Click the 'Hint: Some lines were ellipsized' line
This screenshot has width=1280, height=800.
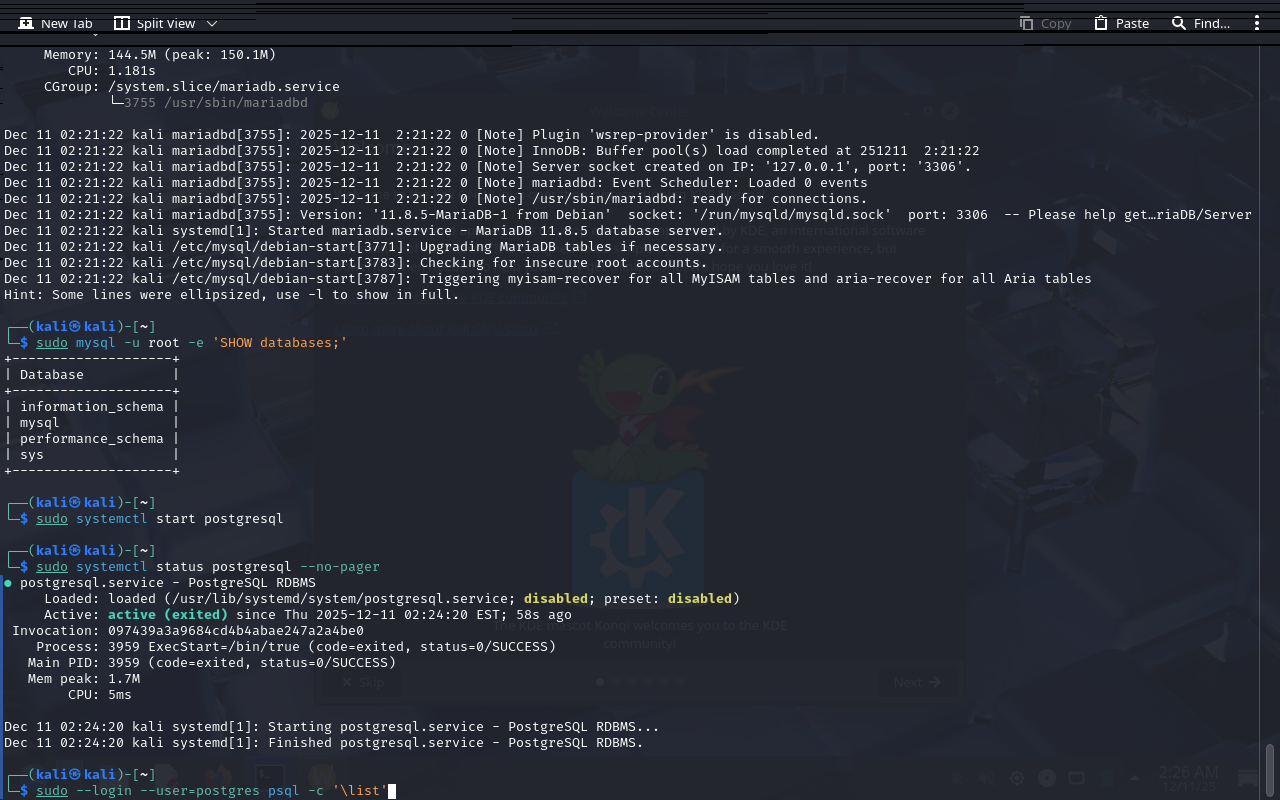[x=231, y=295]
